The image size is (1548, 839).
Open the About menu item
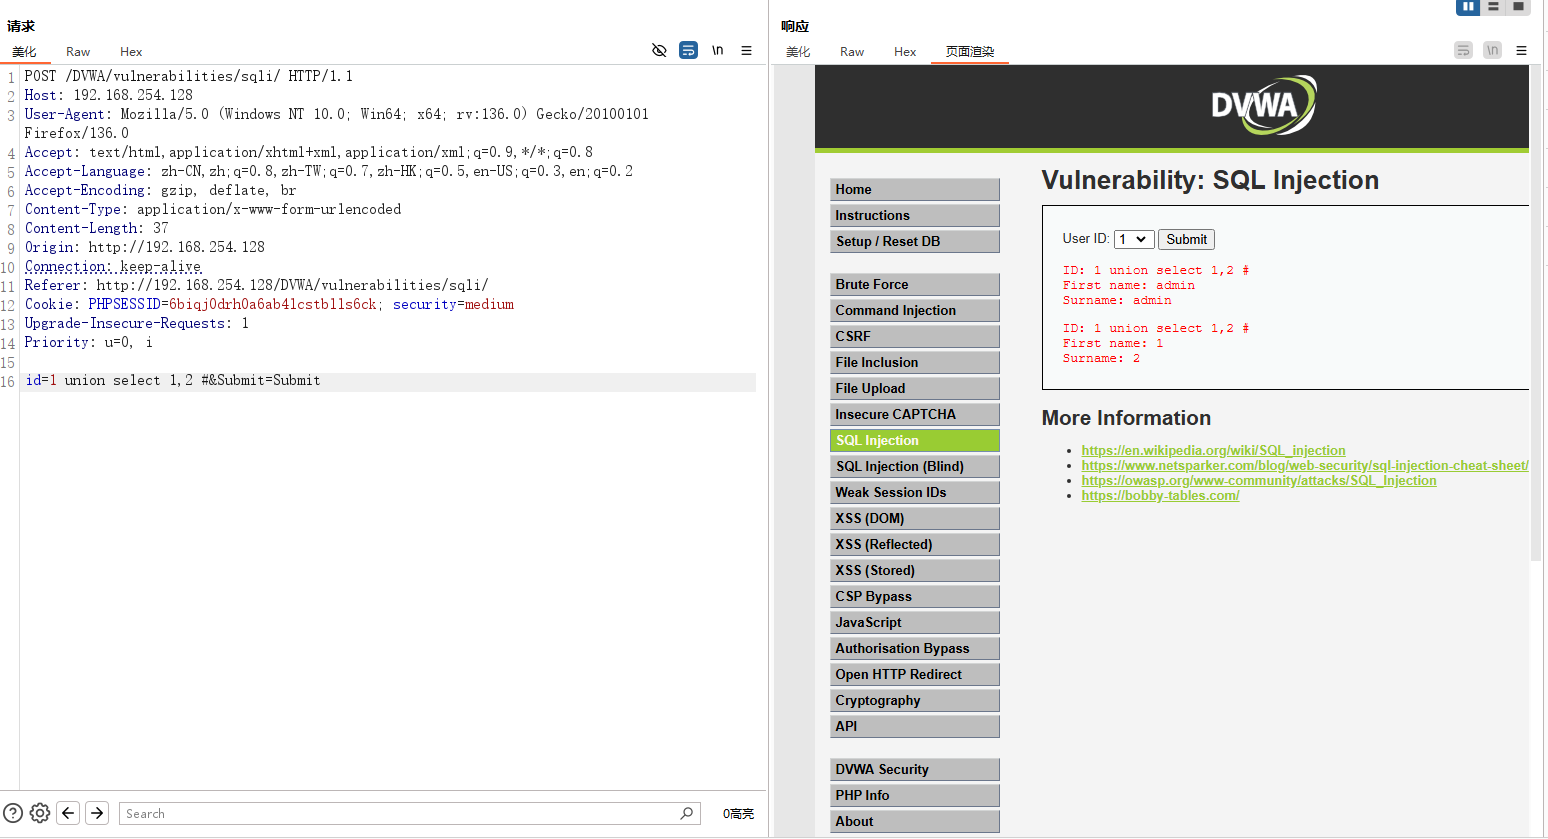coord(914,821)
